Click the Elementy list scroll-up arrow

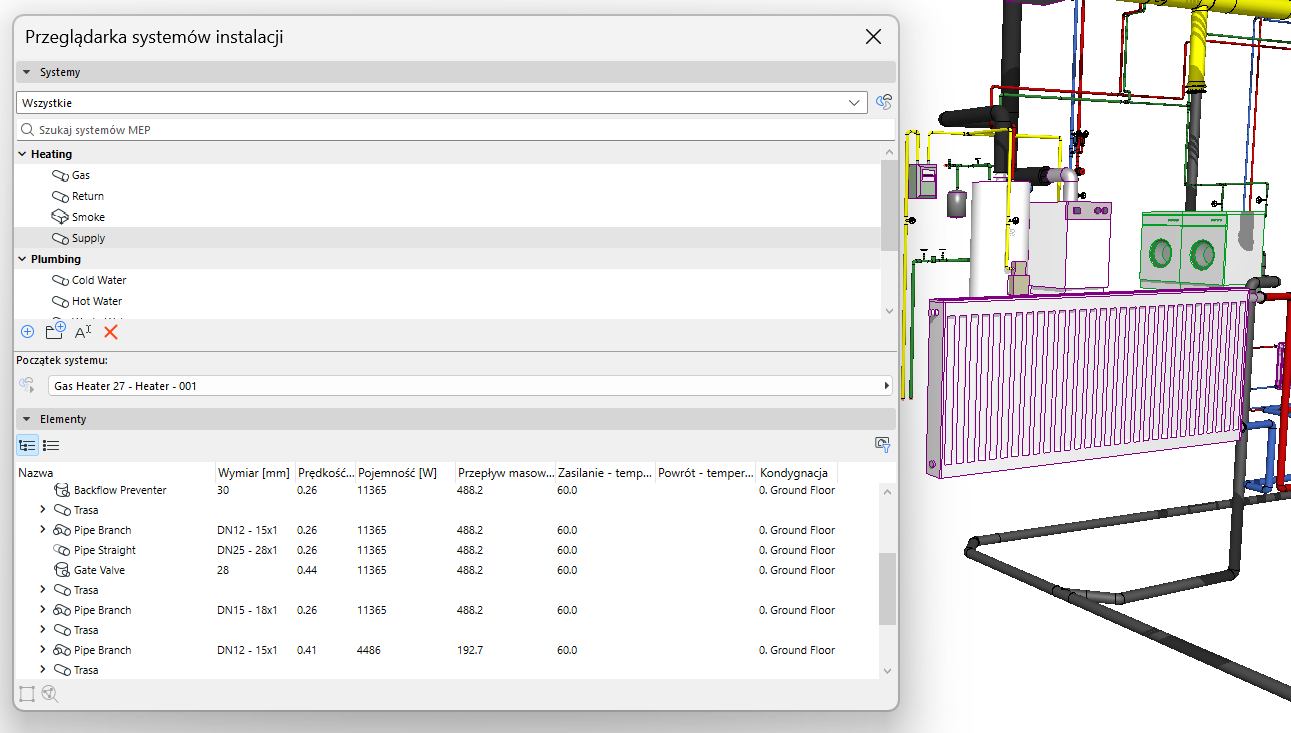click(887, 490)
